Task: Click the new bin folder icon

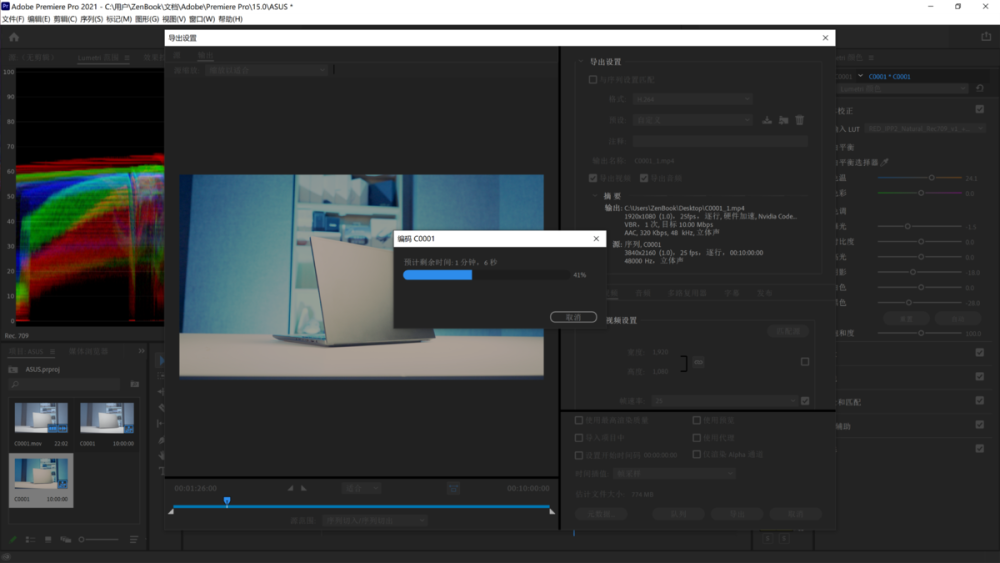Action: coord(135,384)
